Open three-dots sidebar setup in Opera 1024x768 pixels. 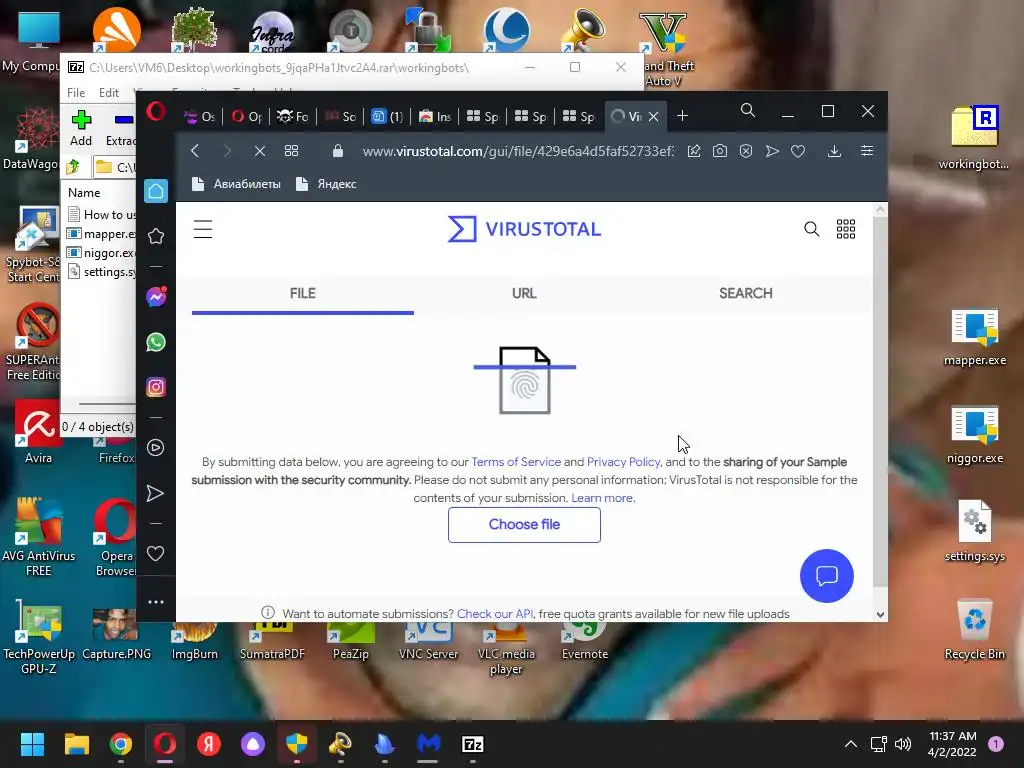tap(155, 602)
